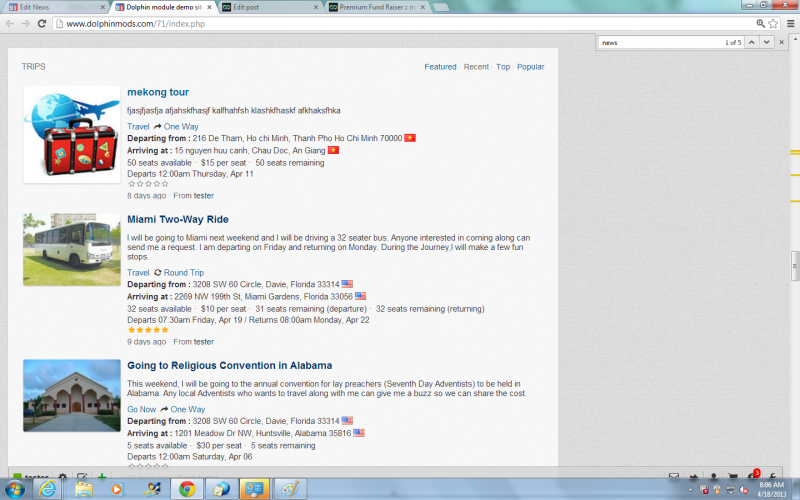This screenshot has height=500, width=800.
Task: Go to previous find result (up arrow)
Action: 752,42
